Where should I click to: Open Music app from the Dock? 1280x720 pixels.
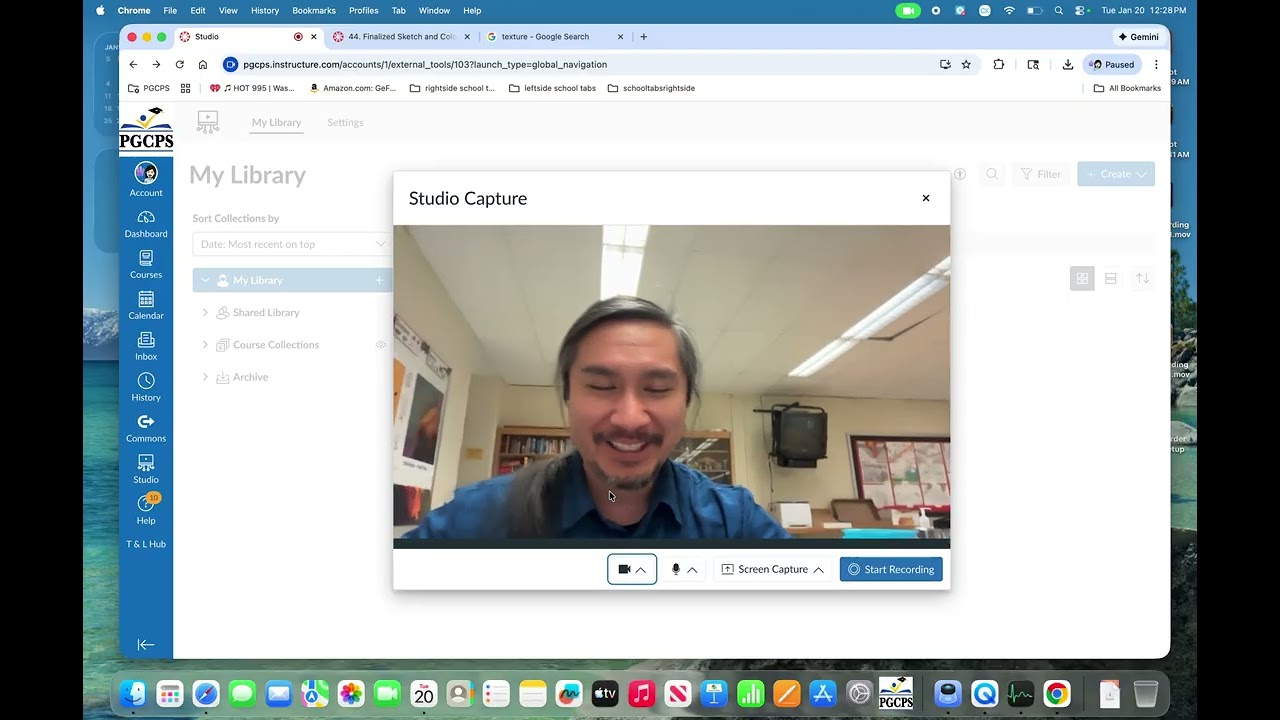(x=641, y=693)
